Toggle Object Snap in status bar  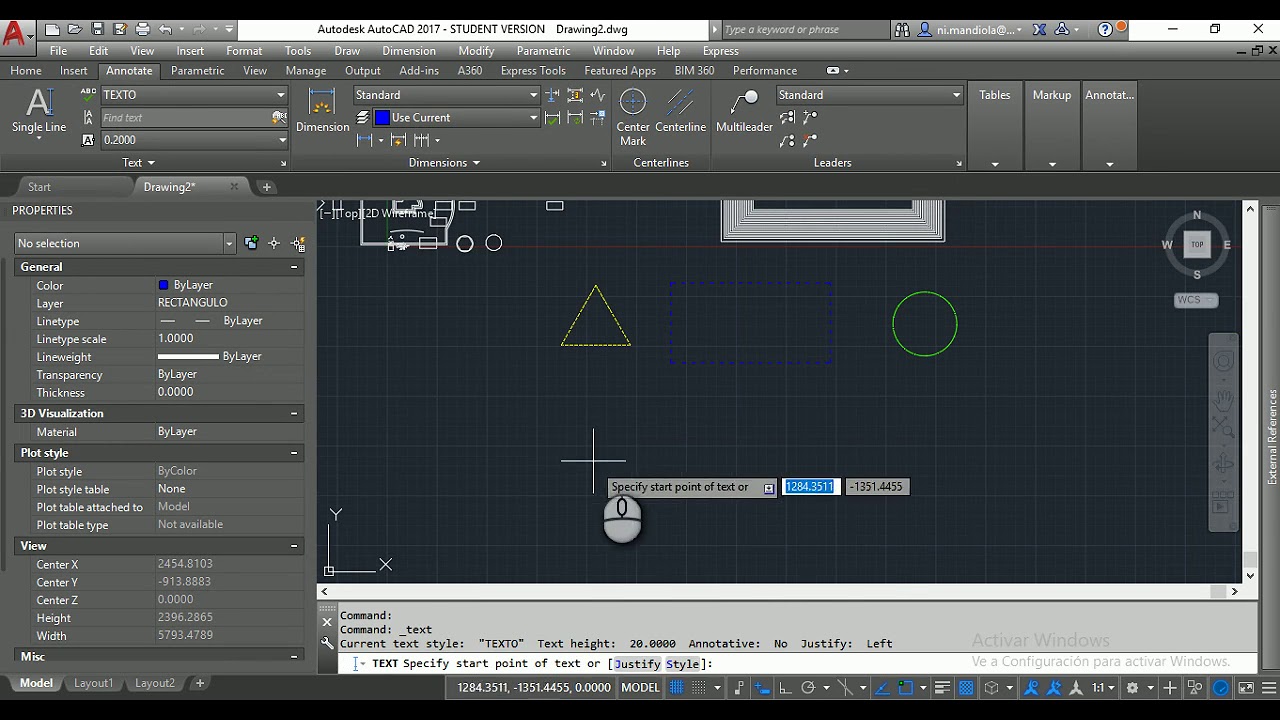[x=905, y=688]
